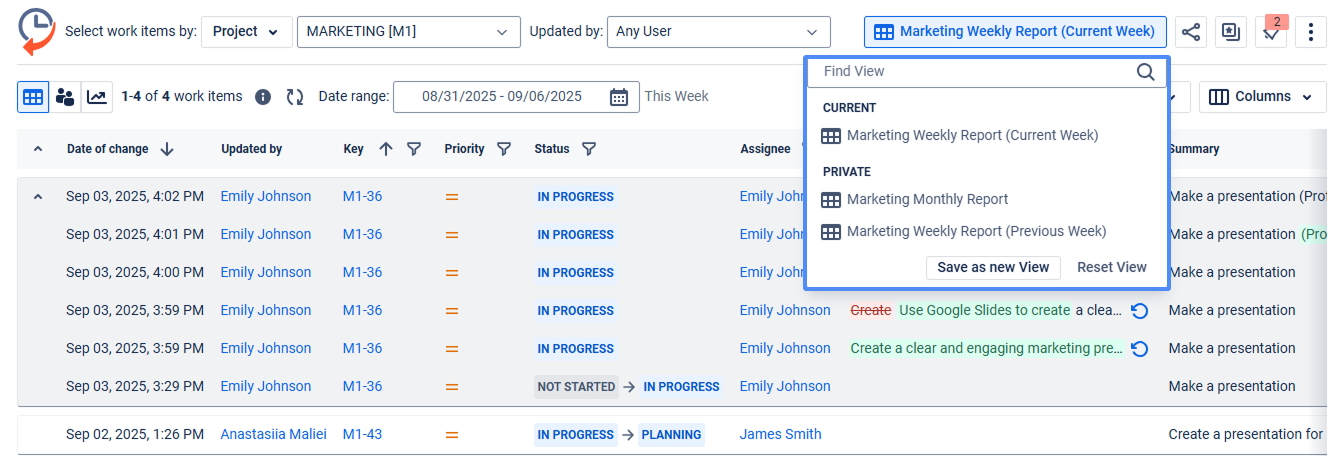Screen dimensions: 1340x456
Task: Click the refresh work items icon
Action: [x=295, y=97]
